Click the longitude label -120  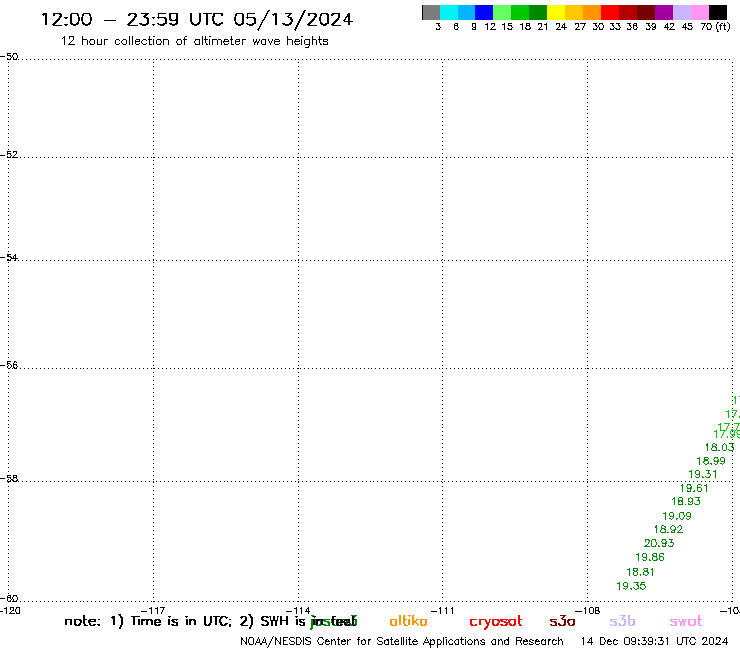(x=10, y=611)
